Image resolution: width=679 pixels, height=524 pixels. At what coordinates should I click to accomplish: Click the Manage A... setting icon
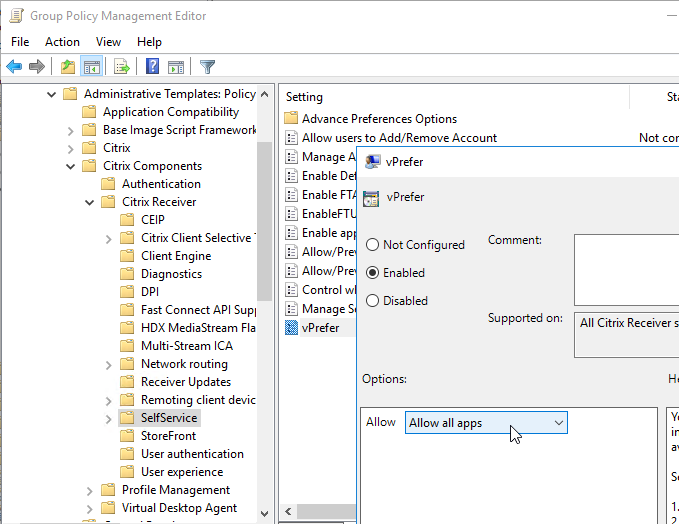[291, 157]
